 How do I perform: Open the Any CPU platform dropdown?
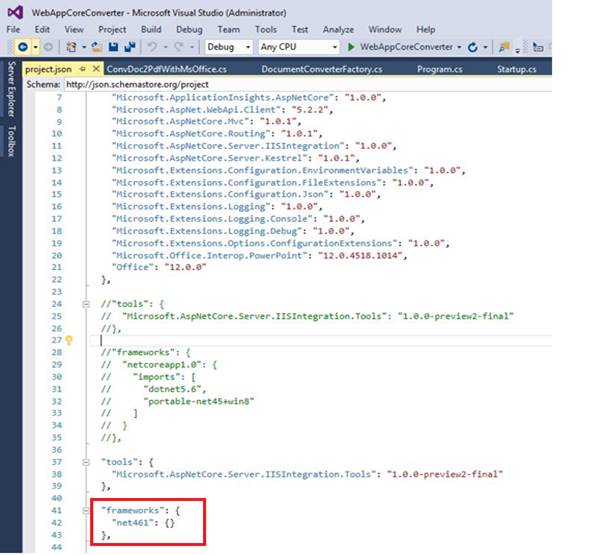pos(299,47)
